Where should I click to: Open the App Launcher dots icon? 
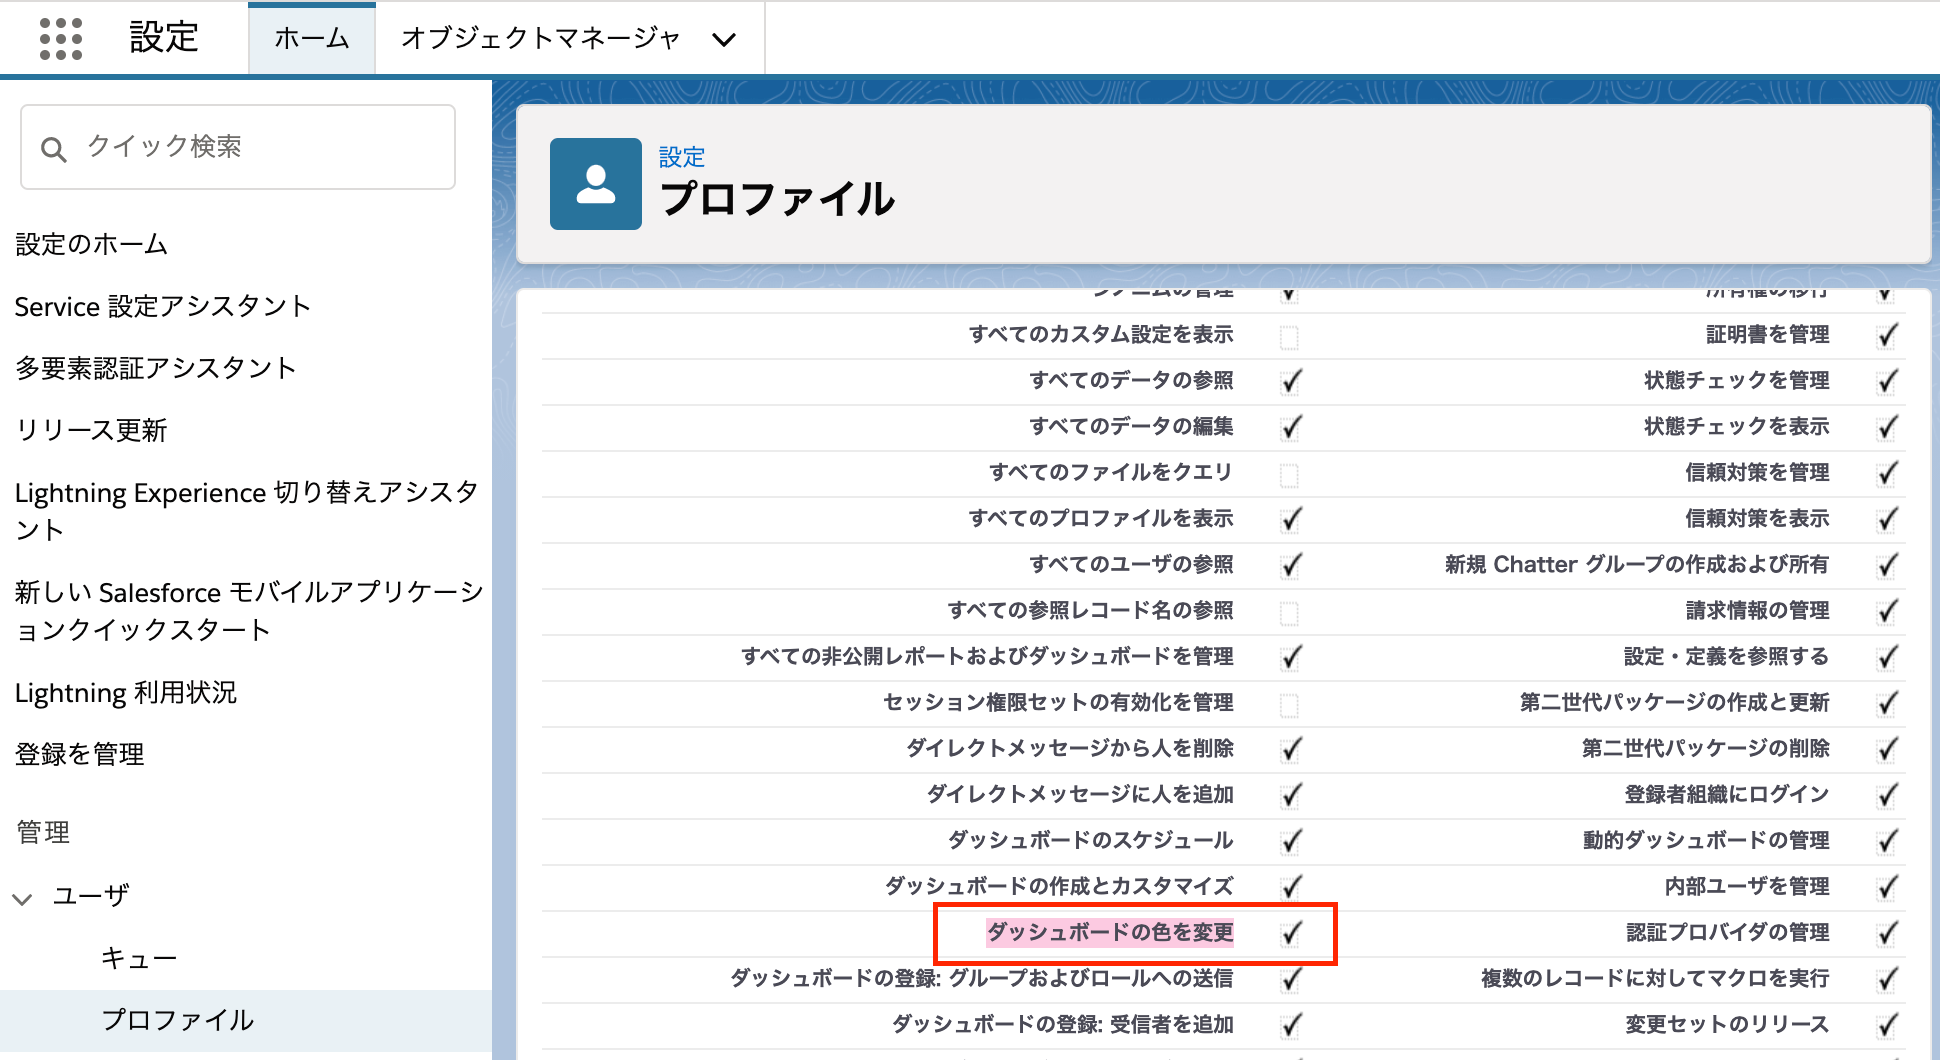pyautogui.click(x=60, y=39)
